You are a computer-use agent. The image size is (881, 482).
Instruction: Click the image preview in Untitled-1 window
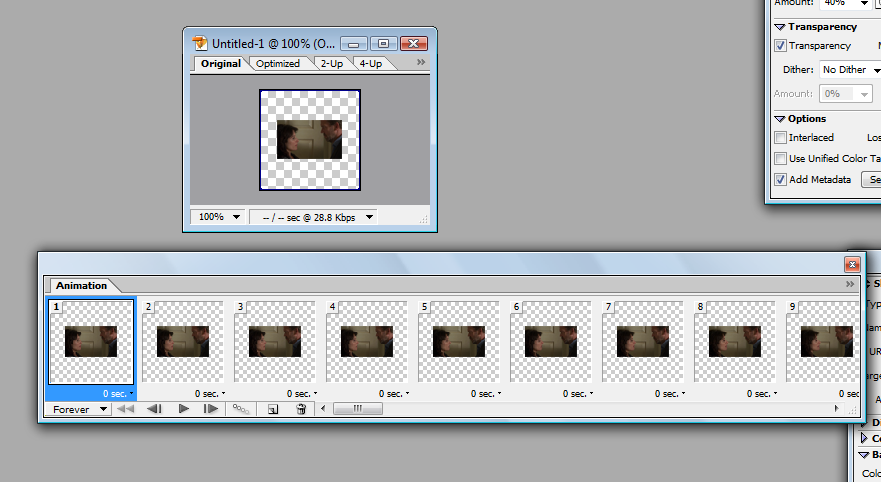pyautogui.click(x=310, y=140)
